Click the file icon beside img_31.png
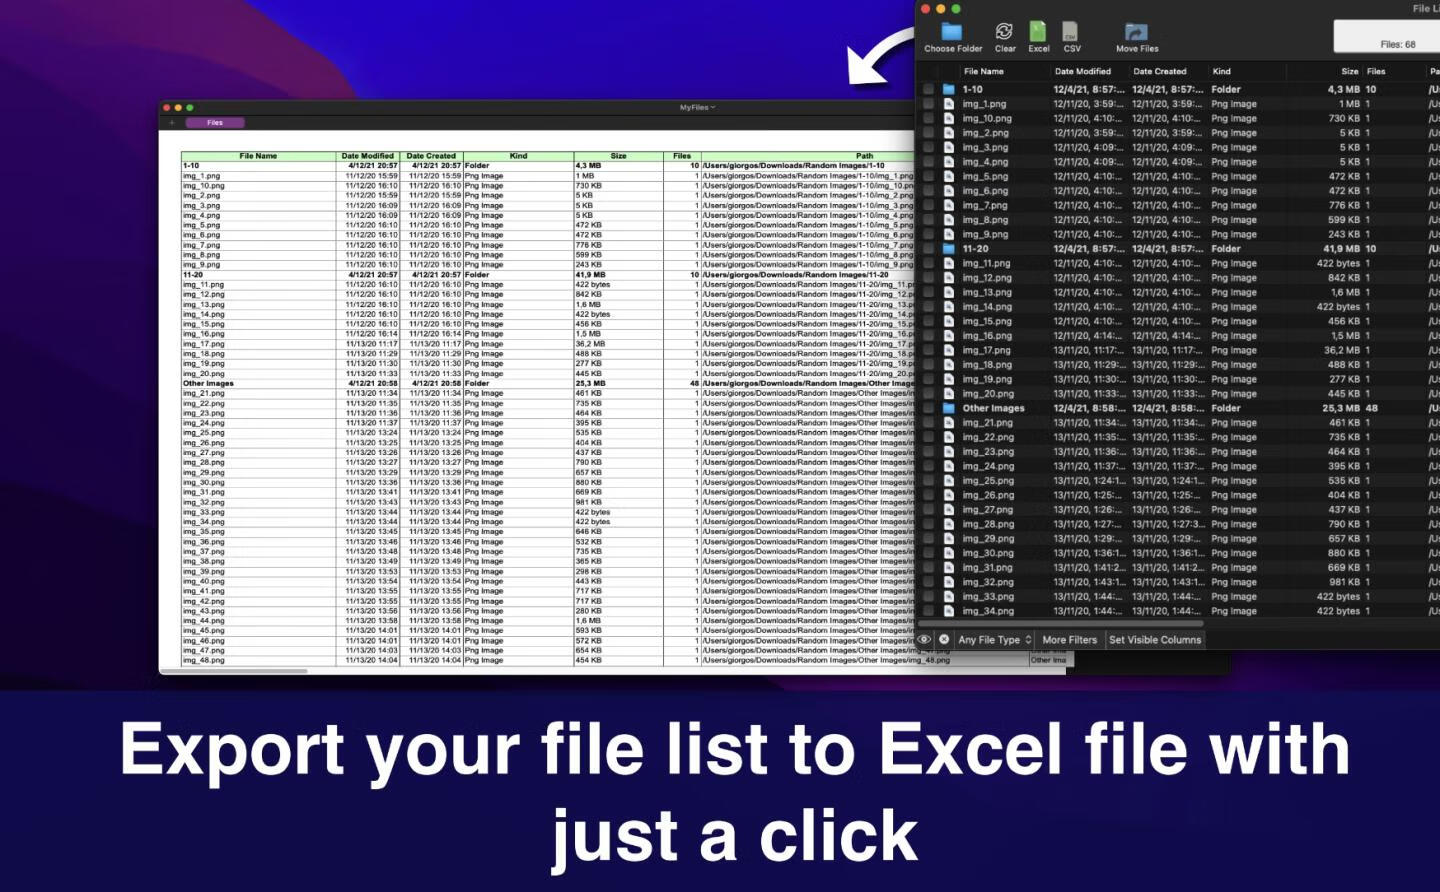 pos(948,568)
